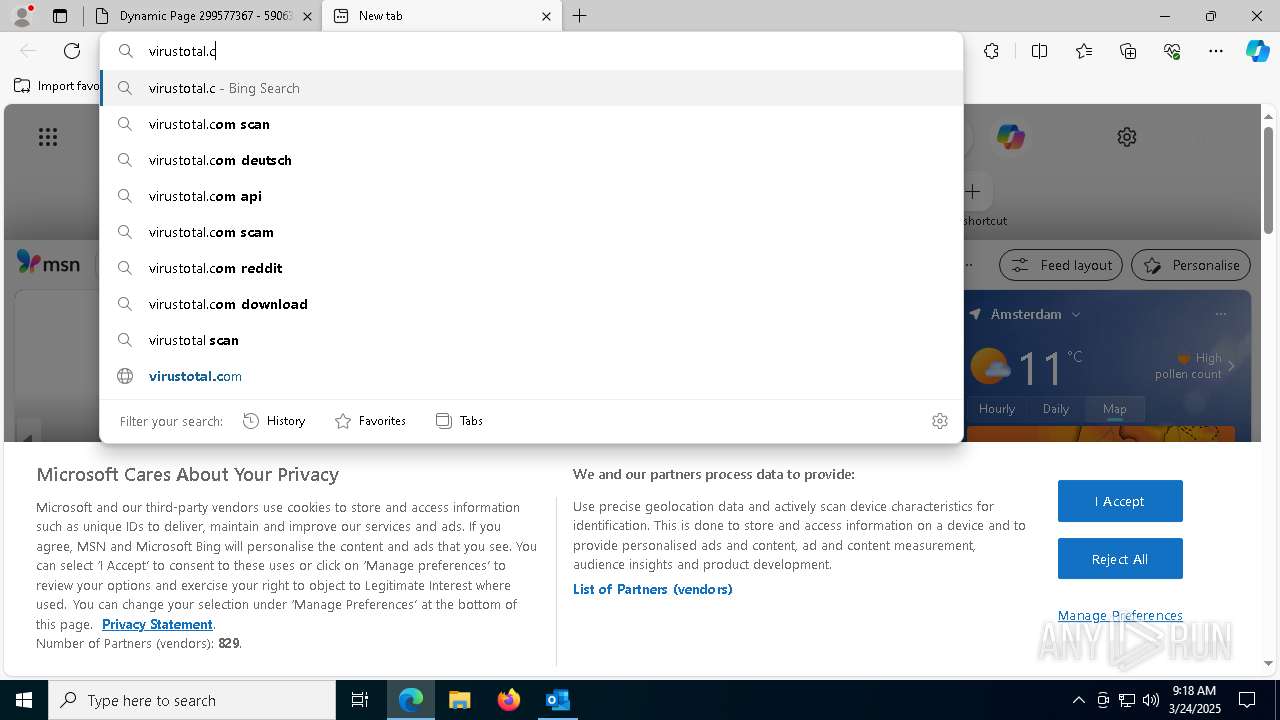The width and height of the screenshot is (1280, 720).
Task: Click the page refresh icon
Action: [72, 51]
